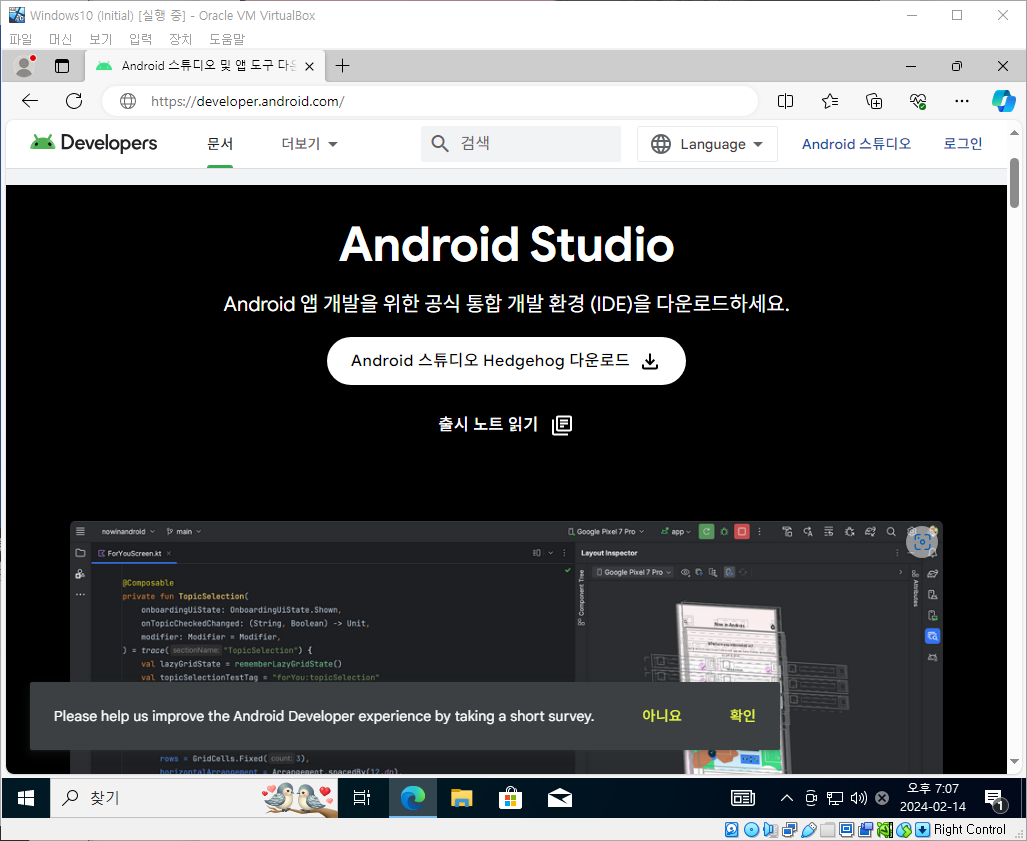The image size is (1027, 841).
Task: Click VirtualBox recording status icon
Action: [866, 830]
